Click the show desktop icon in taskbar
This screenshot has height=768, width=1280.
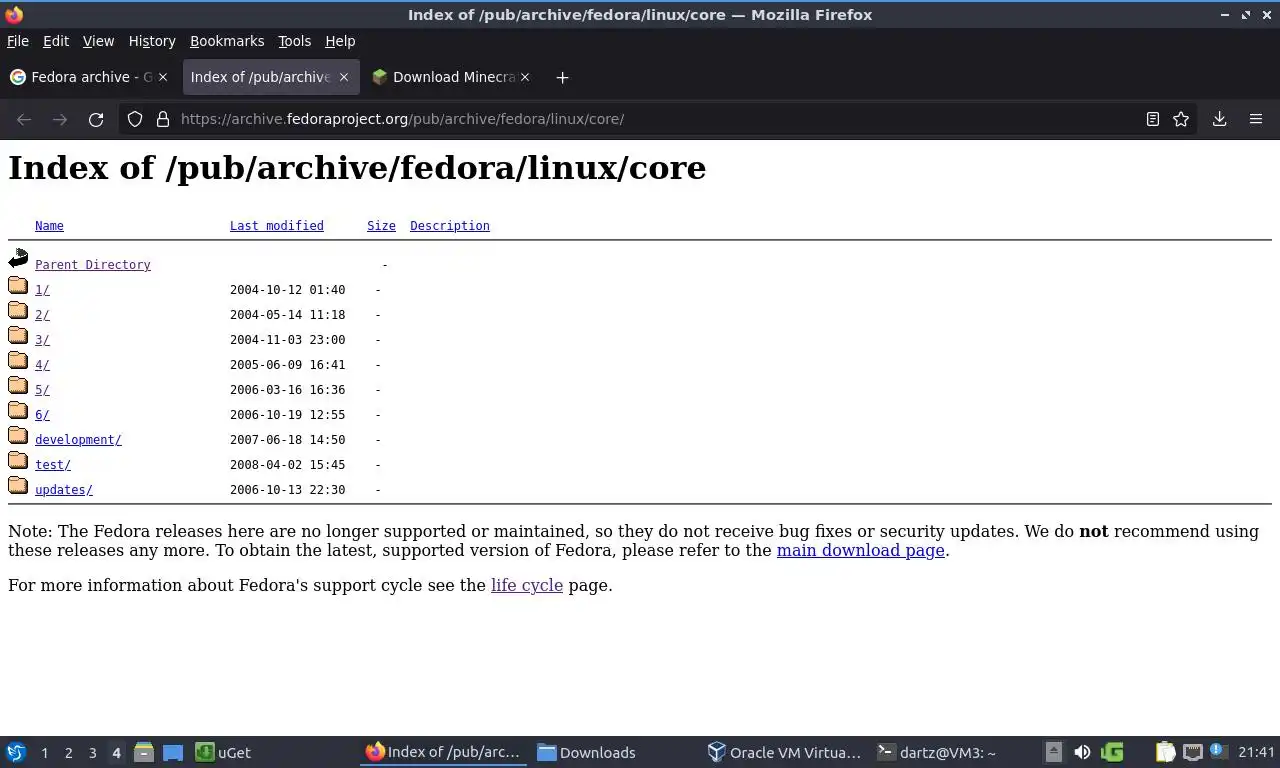[173, 752]
